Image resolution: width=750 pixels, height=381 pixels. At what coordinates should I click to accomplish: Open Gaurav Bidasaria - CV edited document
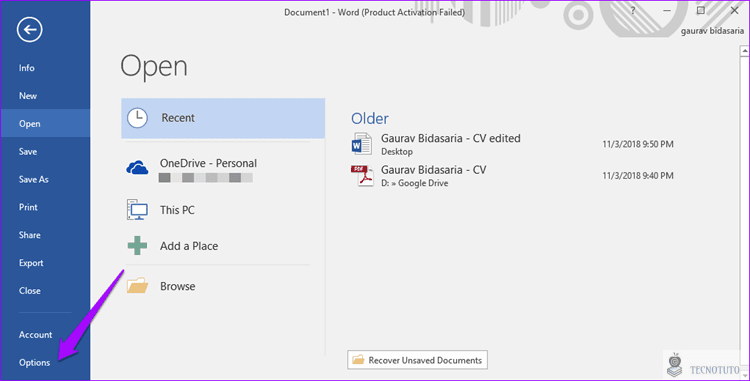coord(512,144)
